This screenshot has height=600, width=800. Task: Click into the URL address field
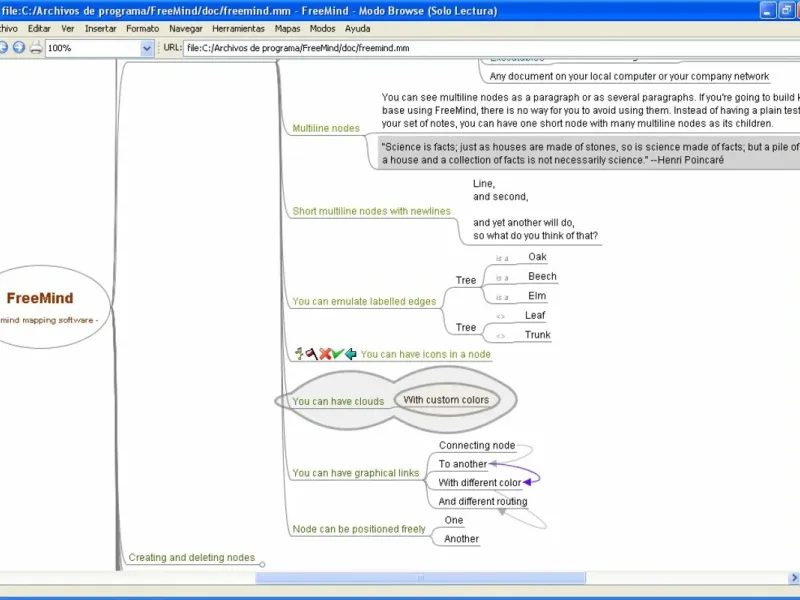[x=491, y=48]
